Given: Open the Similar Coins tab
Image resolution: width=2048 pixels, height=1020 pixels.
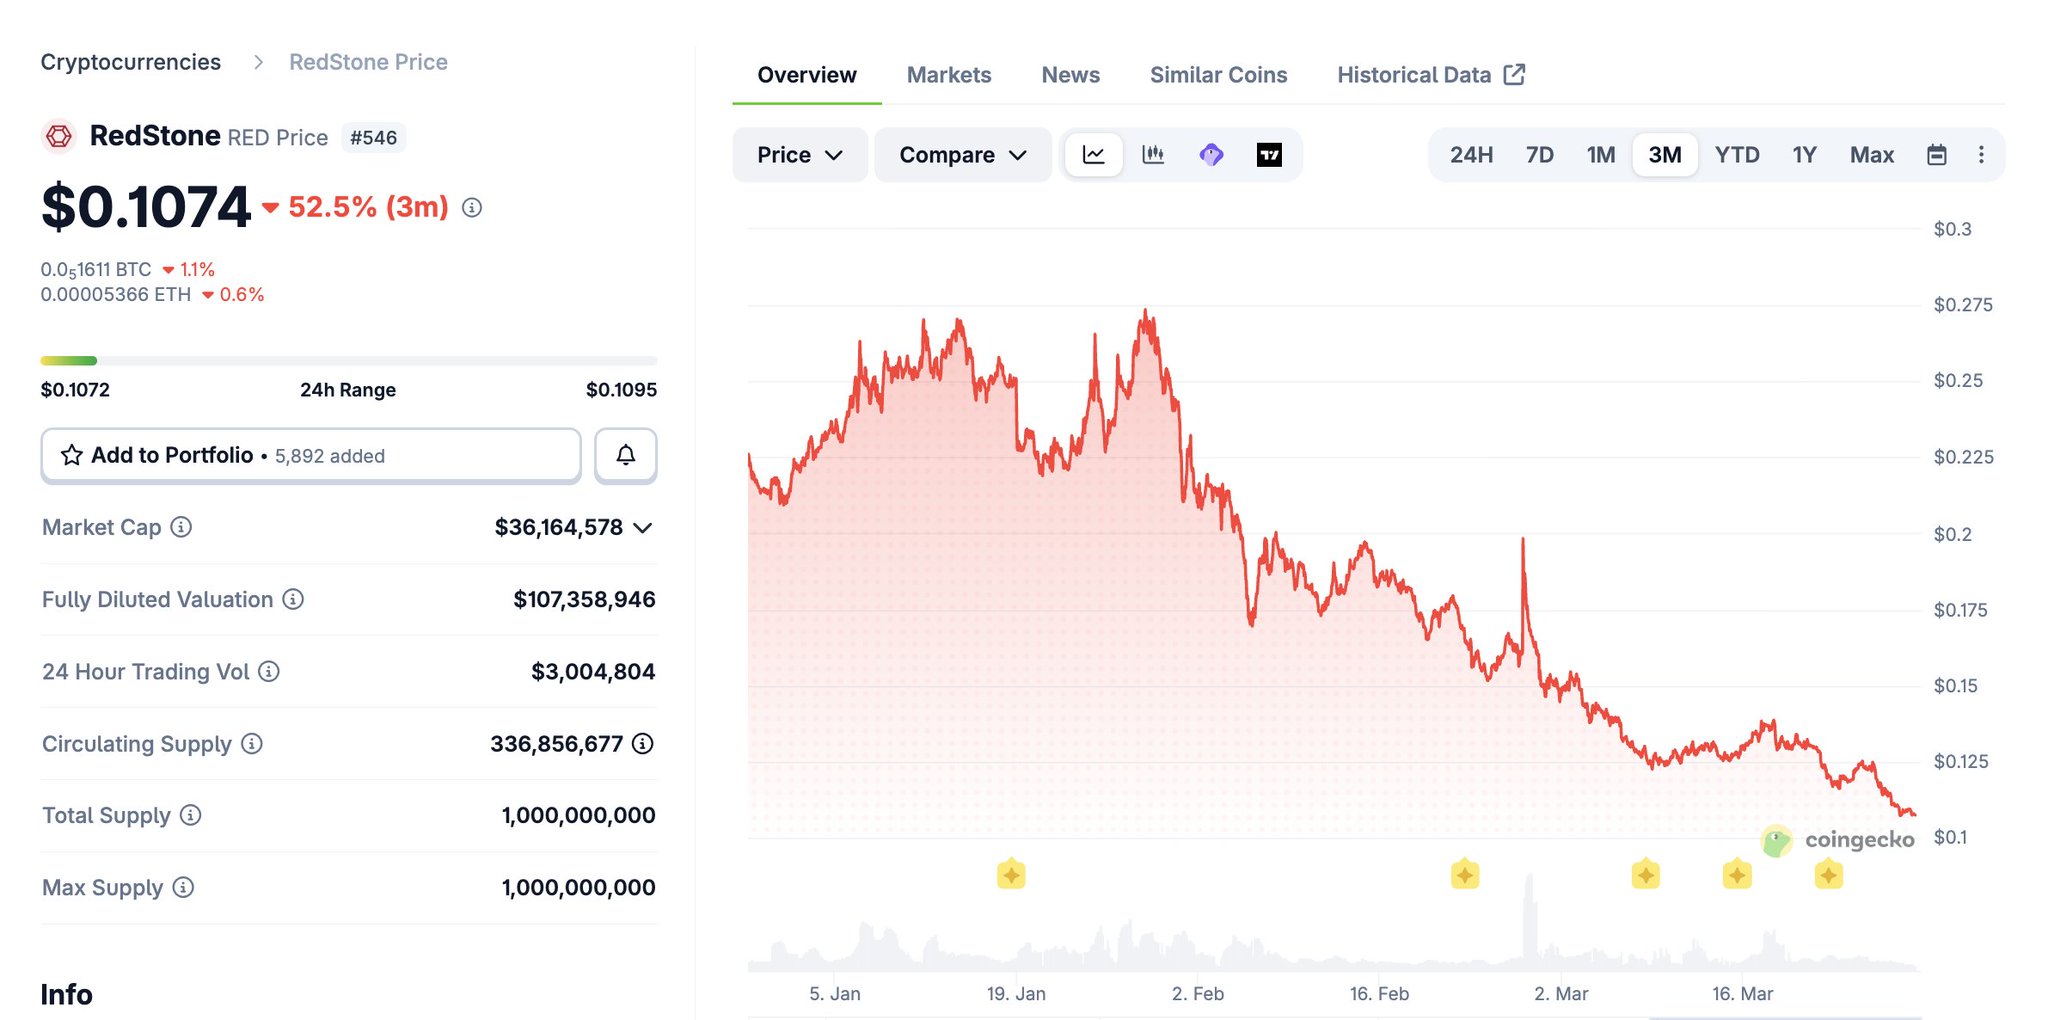Looking at the screenshot, I should point(1218,75).
